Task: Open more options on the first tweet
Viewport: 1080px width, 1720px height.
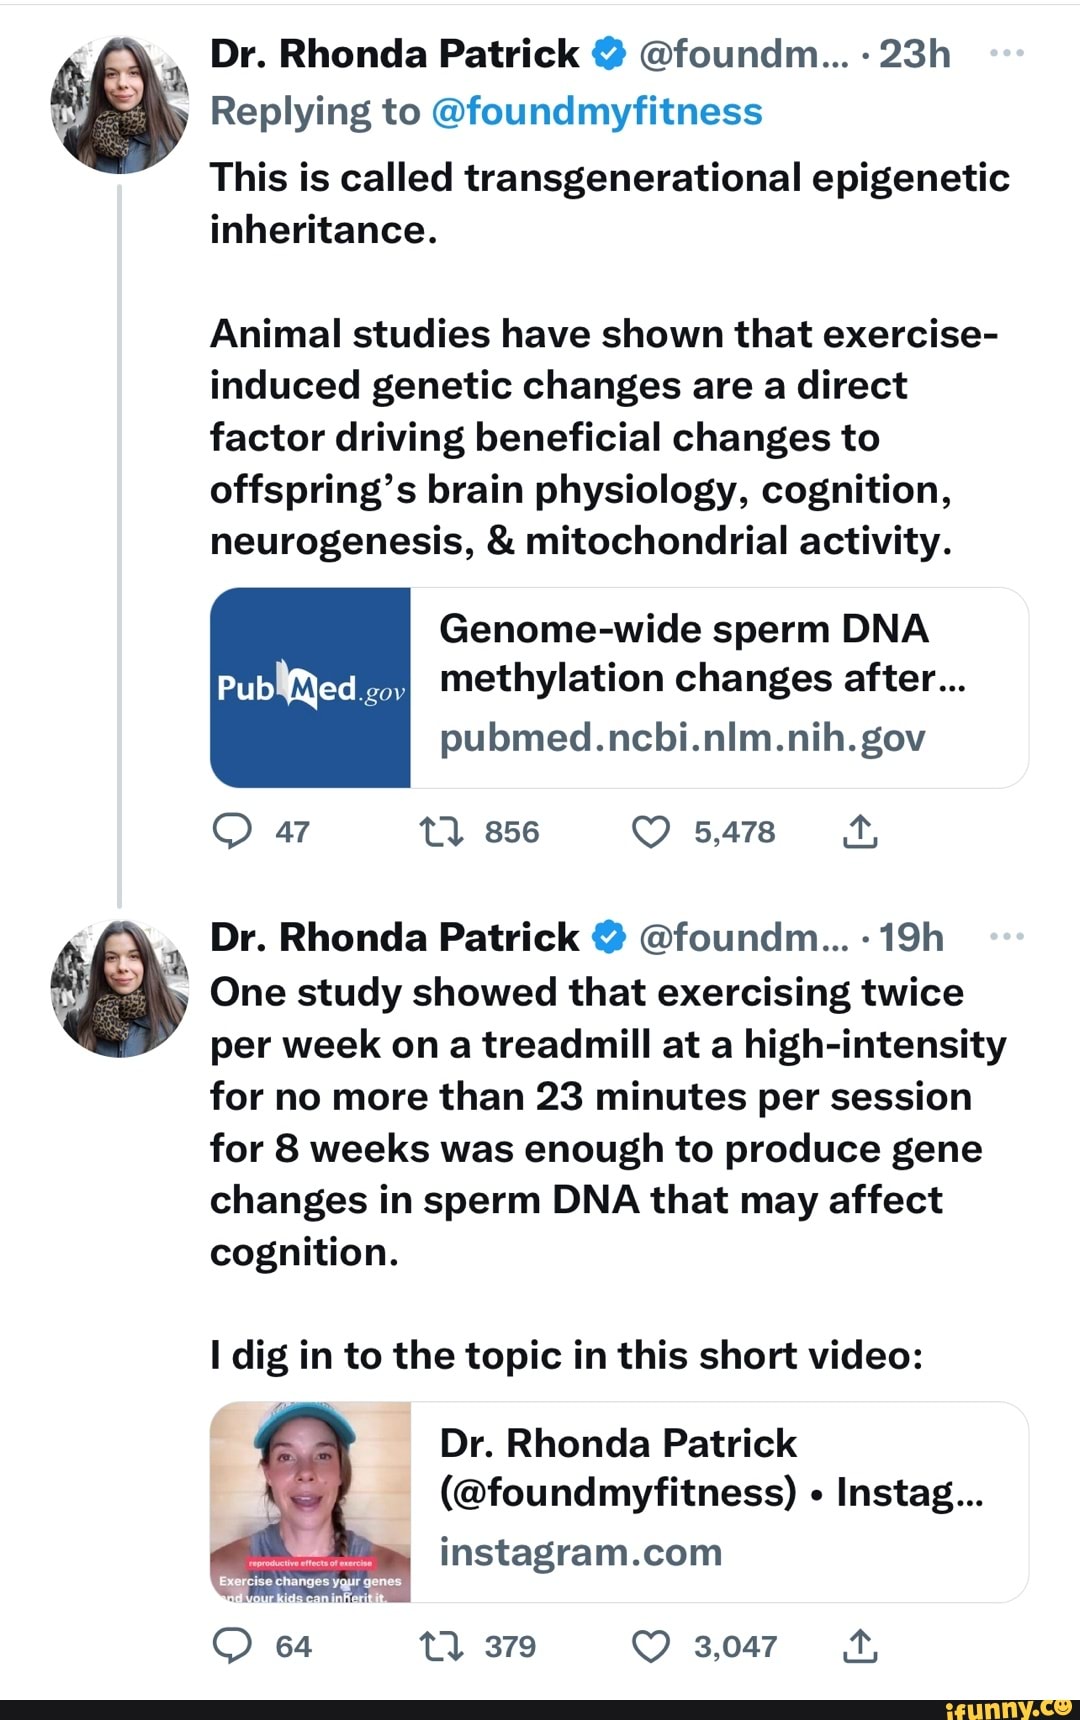Action: coord(1008,52)
